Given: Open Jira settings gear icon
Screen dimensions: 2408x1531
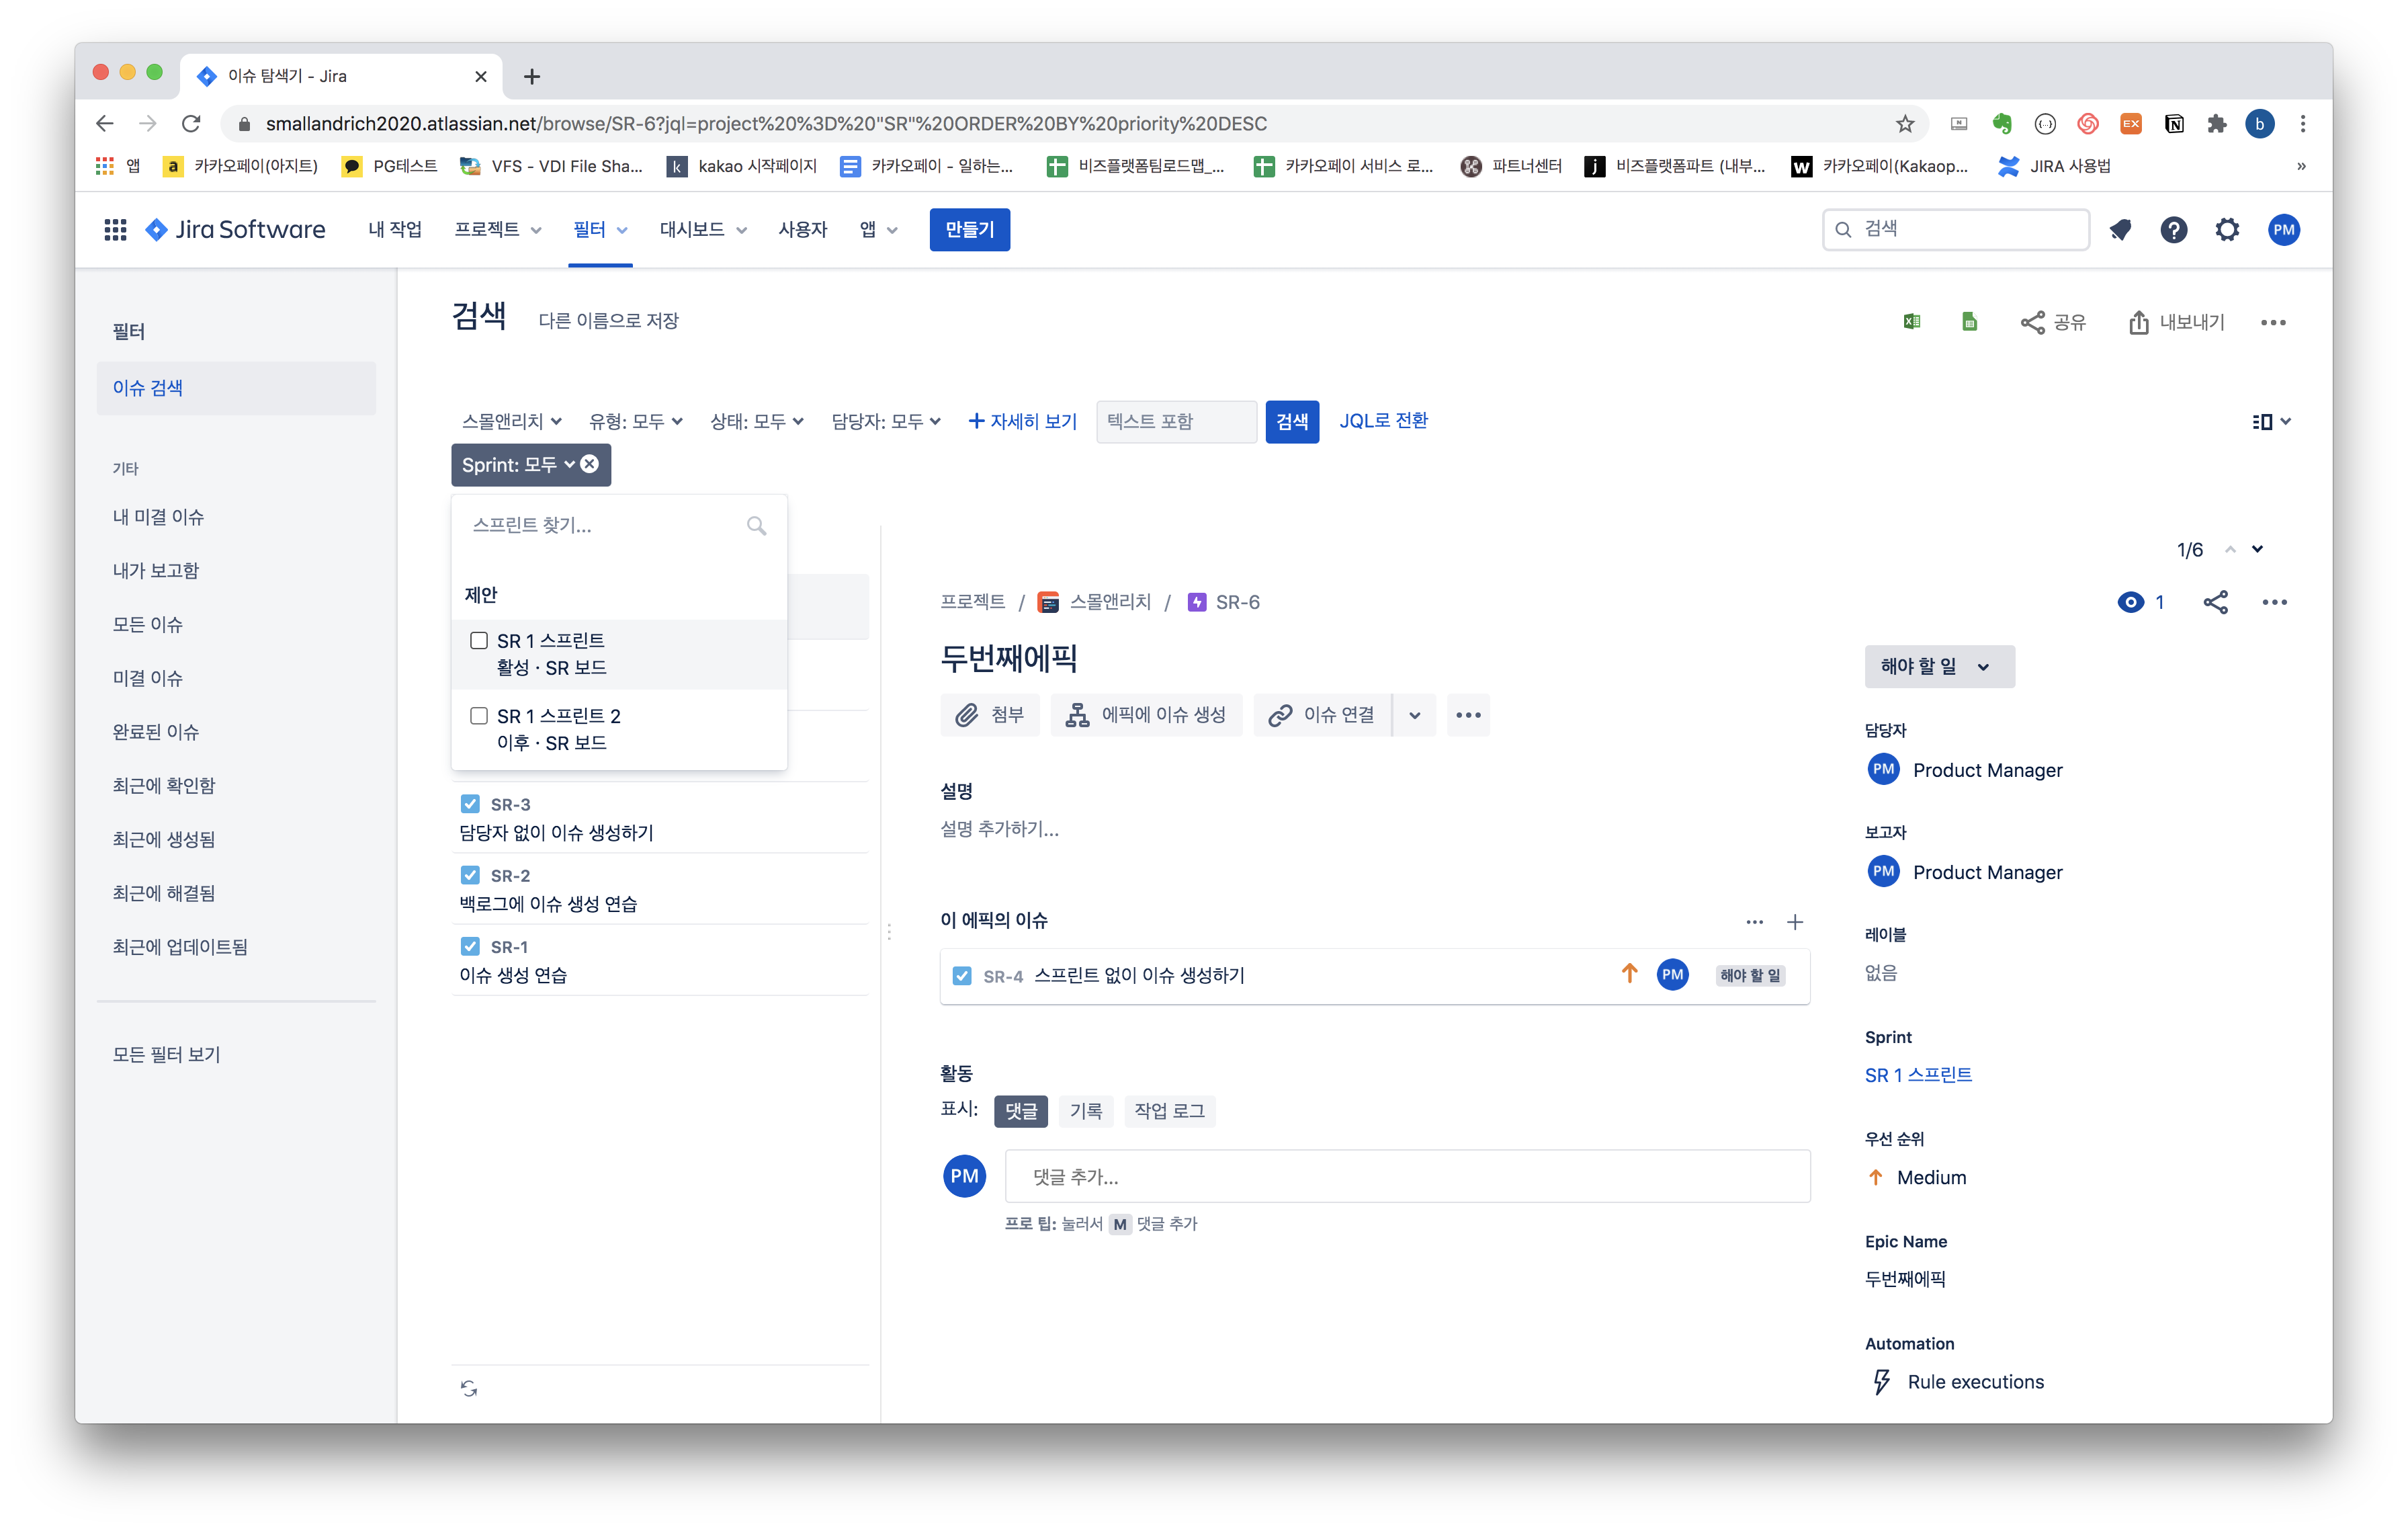Looking at the screenshot, I should [x=2227, y=230].
